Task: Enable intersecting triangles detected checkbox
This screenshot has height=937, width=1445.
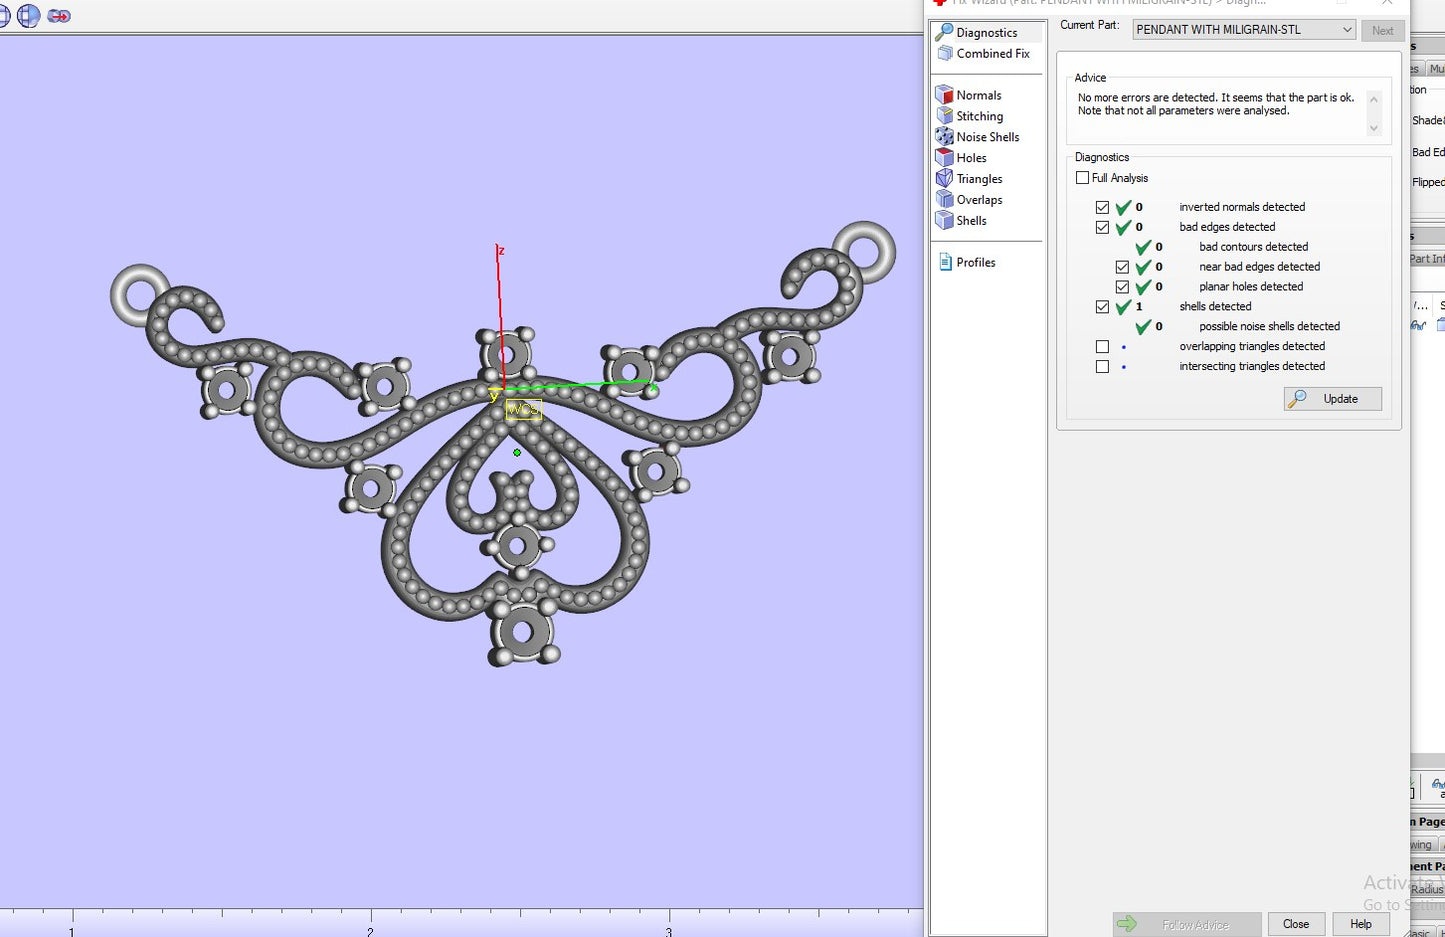Action: (1102, 367)
